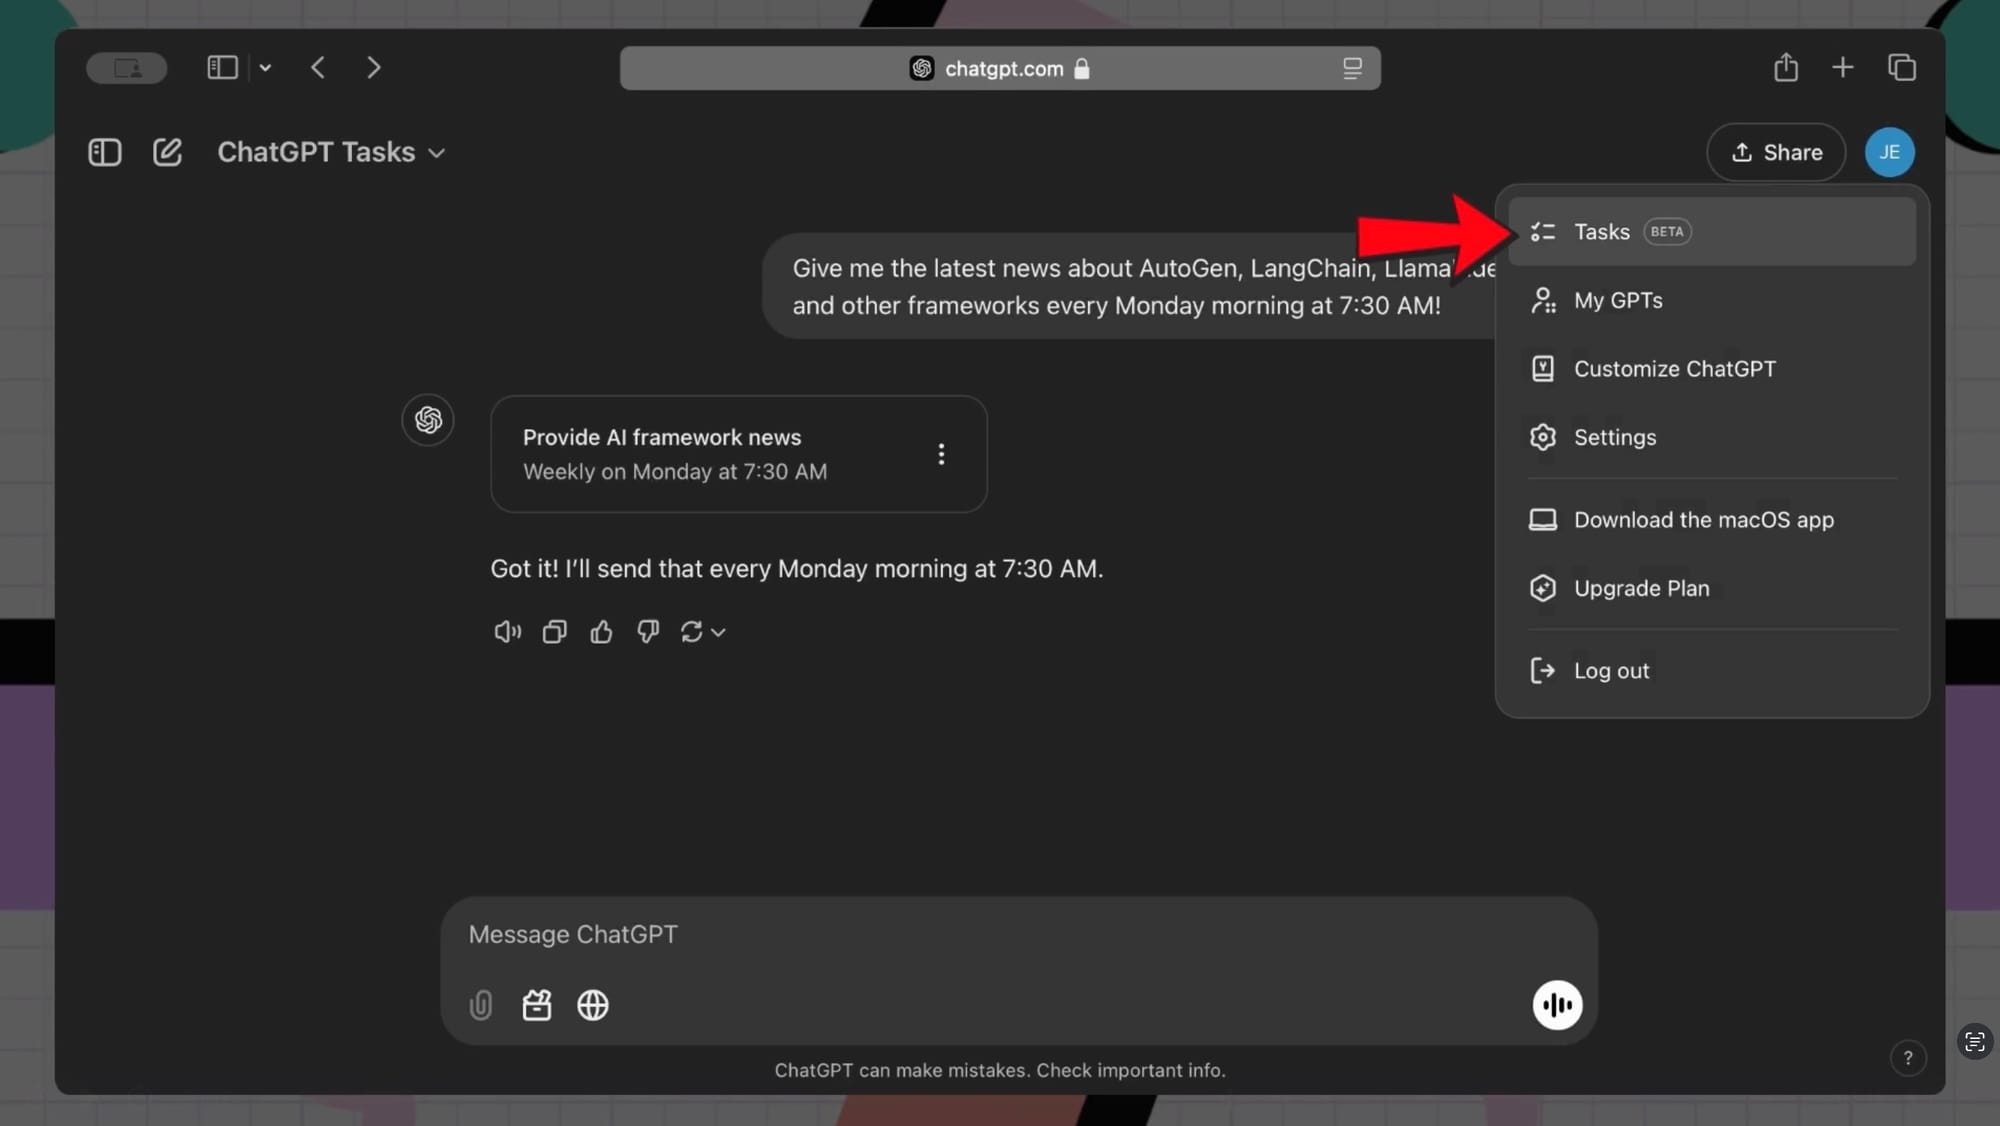Open the JE profile avatar menu

click(1889, 152)
